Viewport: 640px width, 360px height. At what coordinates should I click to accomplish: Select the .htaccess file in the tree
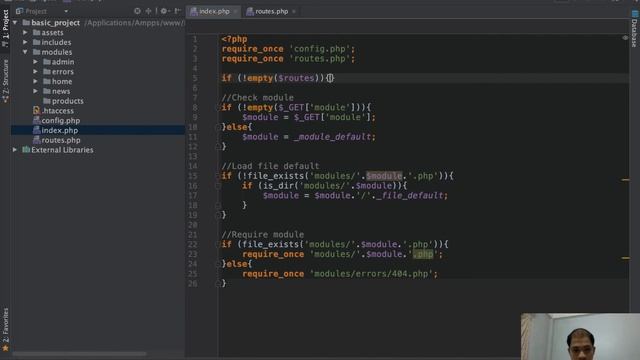click(53, 111)
